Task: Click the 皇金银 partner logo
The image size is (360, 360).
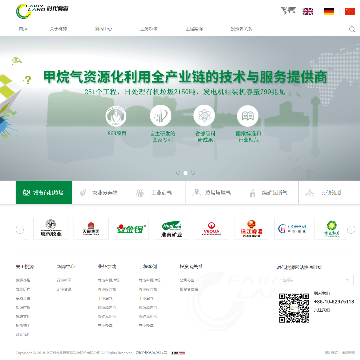Action: click(131, 229)
